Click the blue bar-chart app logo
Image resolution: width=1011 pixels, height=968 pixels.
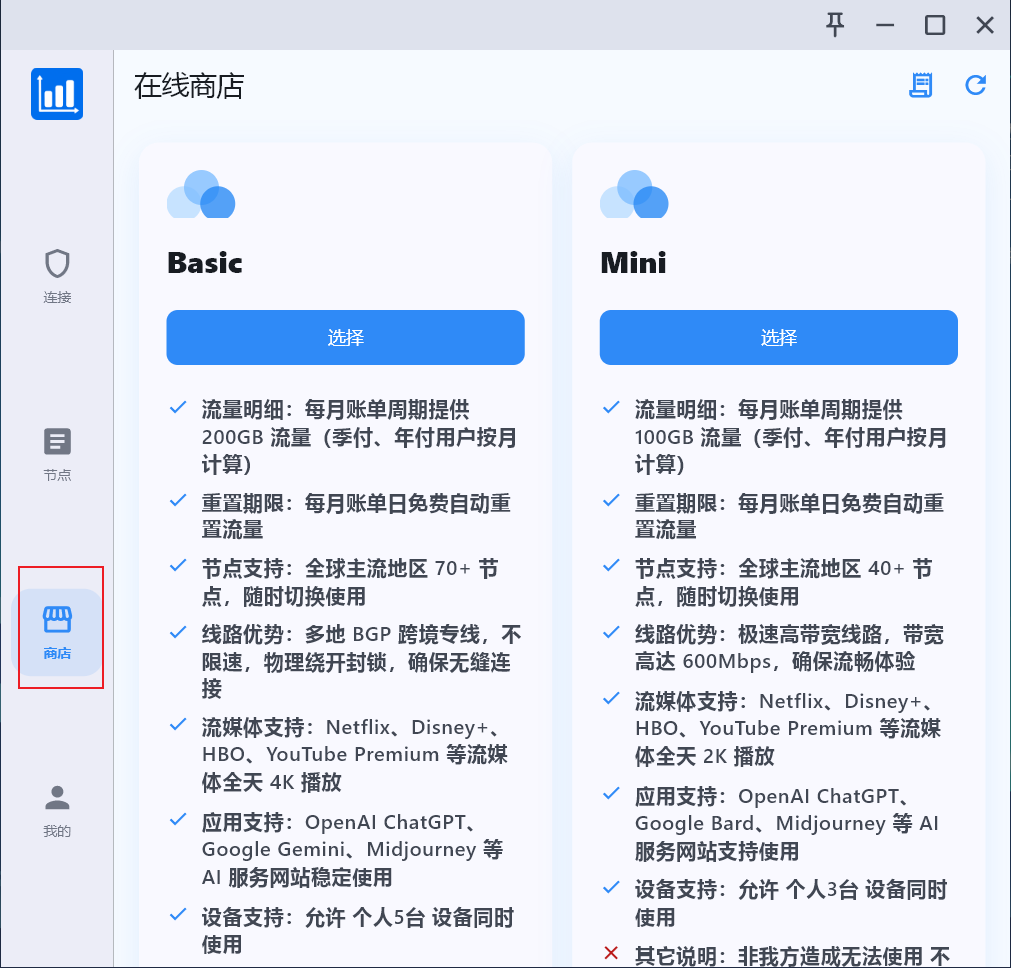[57, 94]
